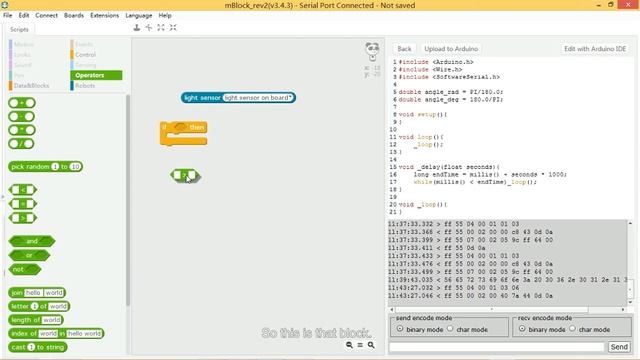
Task: Click the cut/delete tool icon in toolbar
Action: [x=149, y=27]
